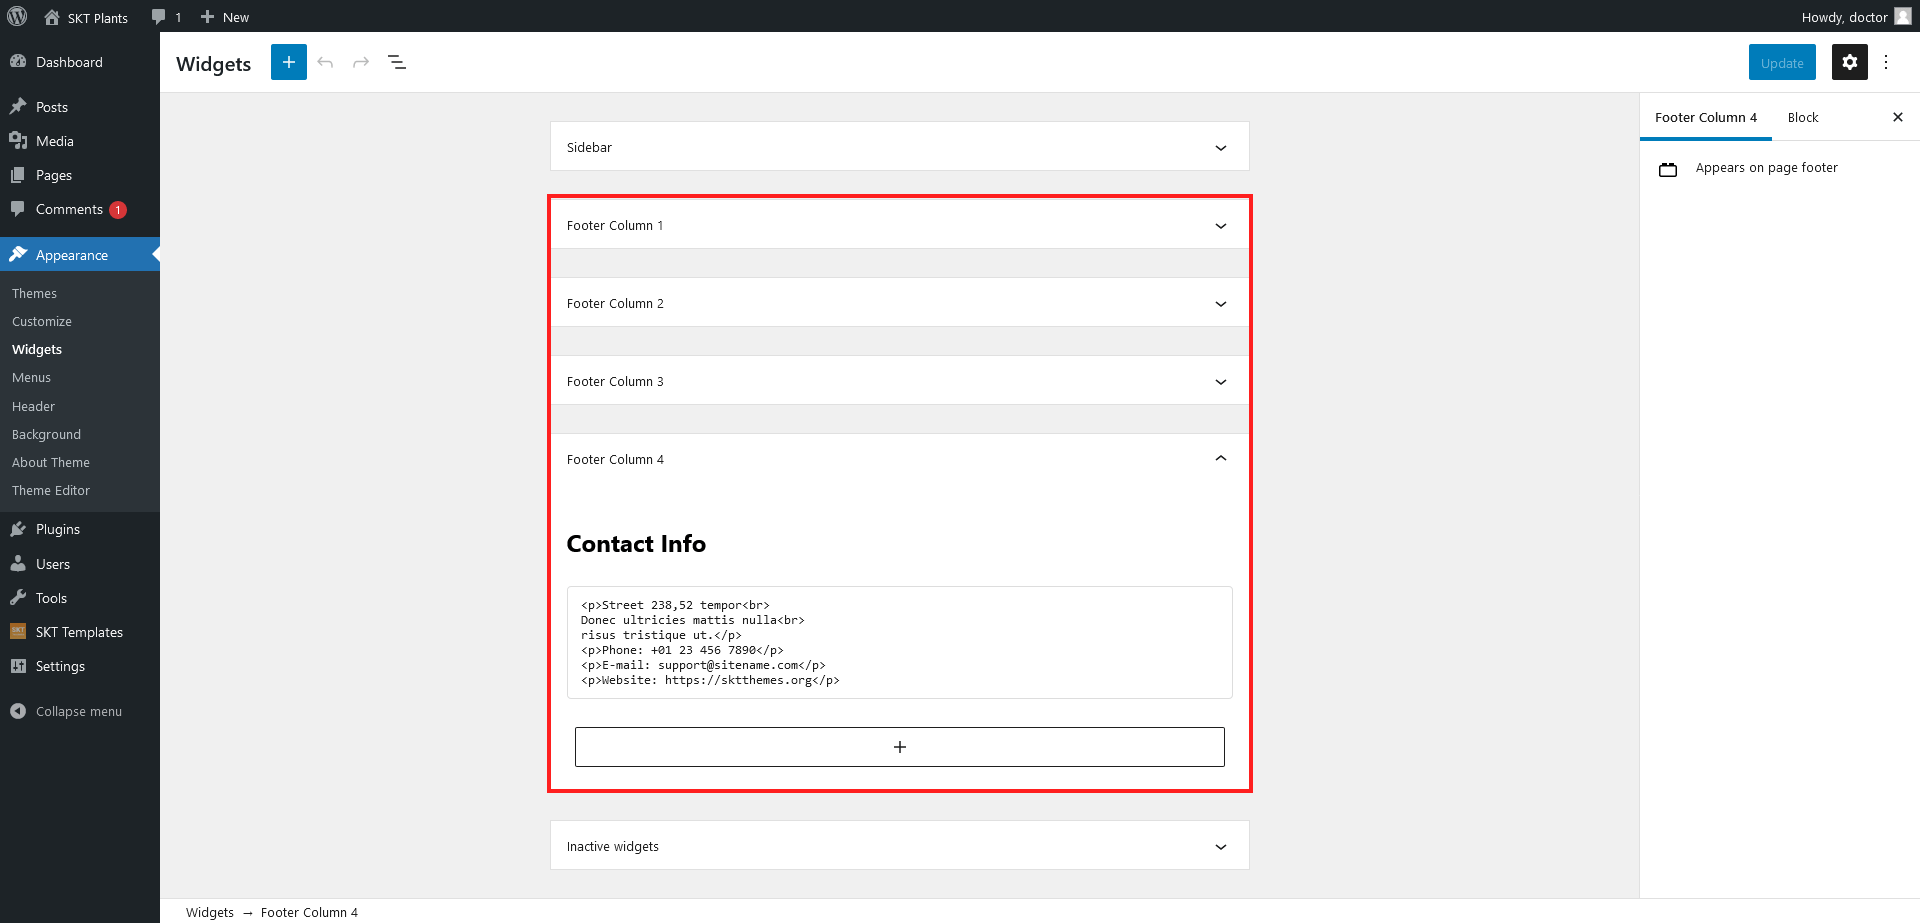The image size is (1920, 923).
Task: Click the Plugins plug icon
Action: [18, 528]
